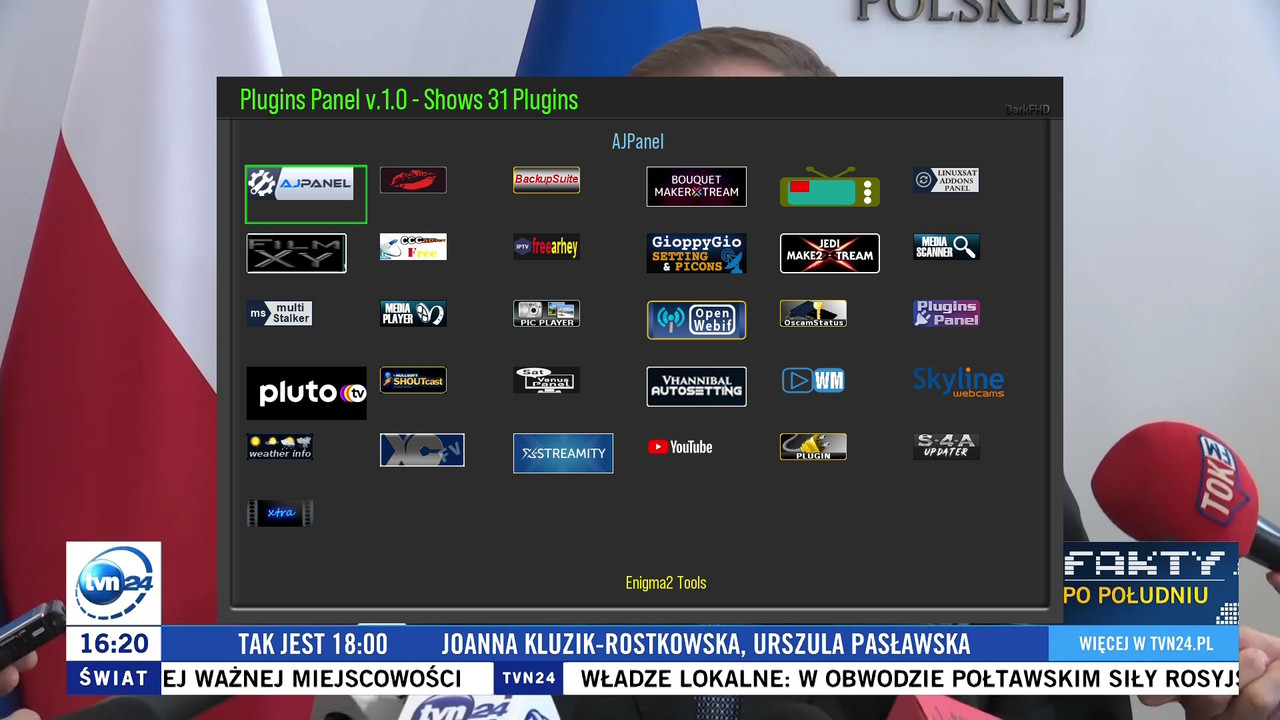The image size is (1280, 720).
Task: Click the ŚWIAT ticker label
Action: coord(114,678)
